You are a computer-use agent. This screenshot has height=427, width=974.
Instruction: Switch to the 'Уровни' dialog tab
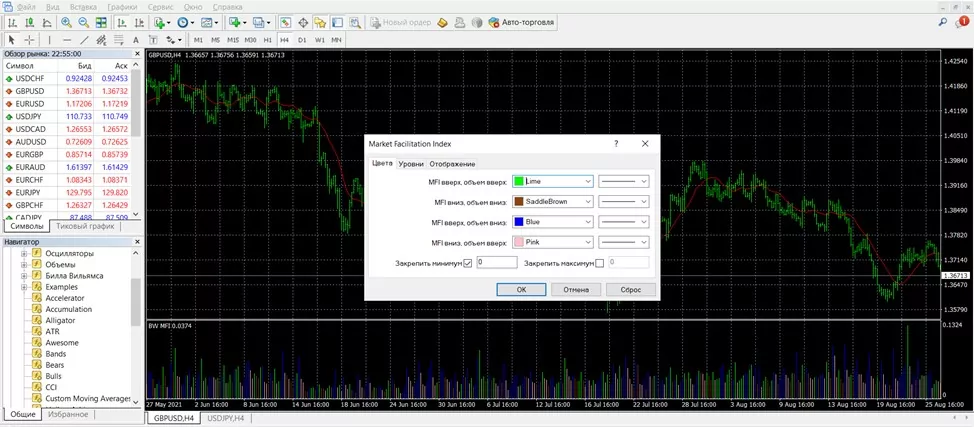pyautogui.click(x=411, y=164)
